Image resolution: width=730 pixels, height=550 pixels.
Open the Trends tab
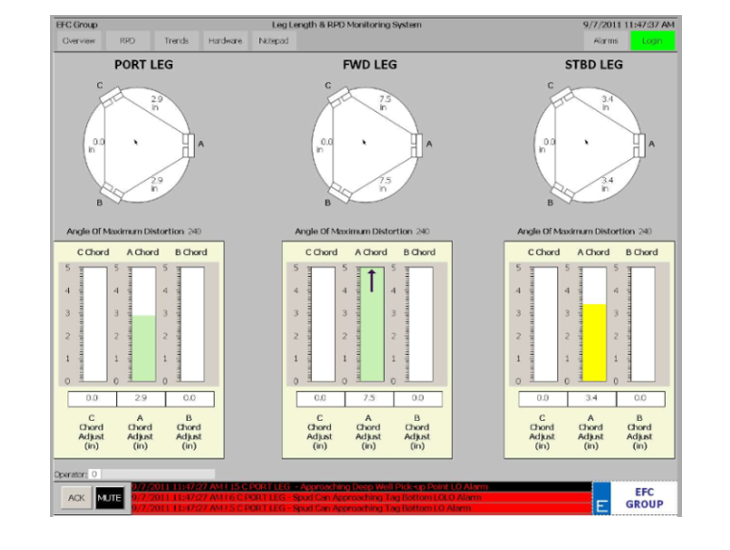(176, 41)
